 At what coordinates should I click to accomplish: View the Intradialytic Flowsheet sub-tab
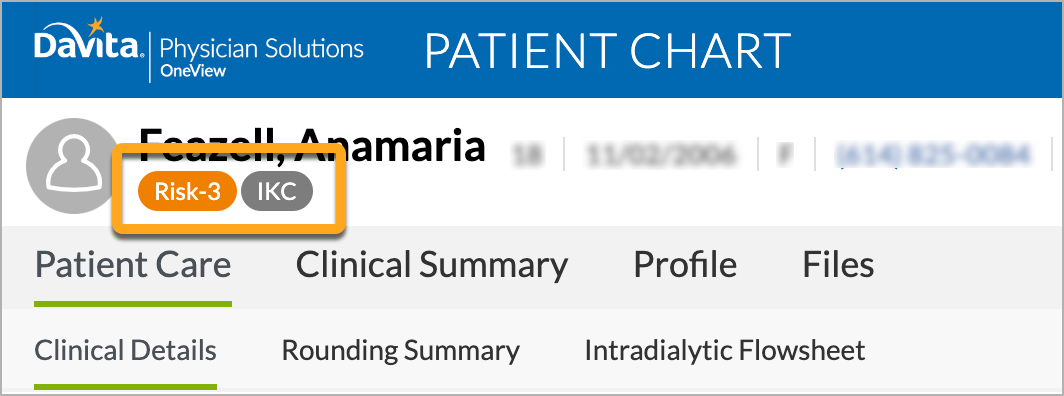tap(725, 351)
